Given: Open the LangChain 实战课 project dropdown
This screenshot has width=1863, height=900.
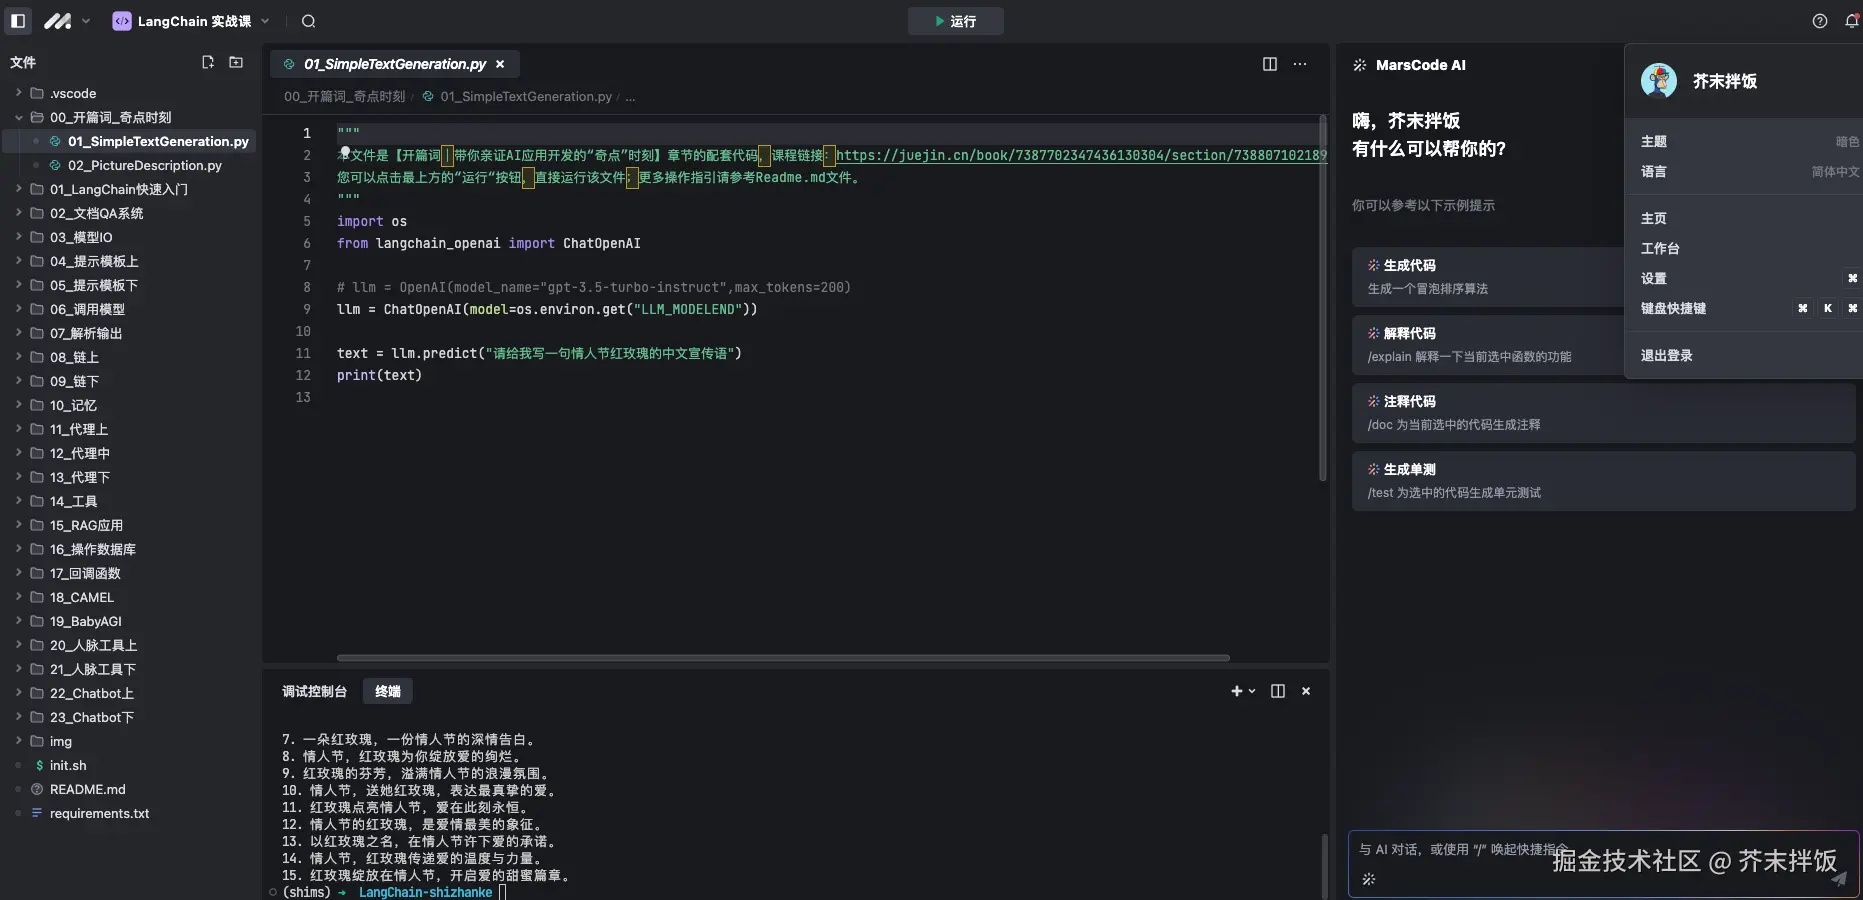Looking at the screenshot, I should click(x=192, y=21).
